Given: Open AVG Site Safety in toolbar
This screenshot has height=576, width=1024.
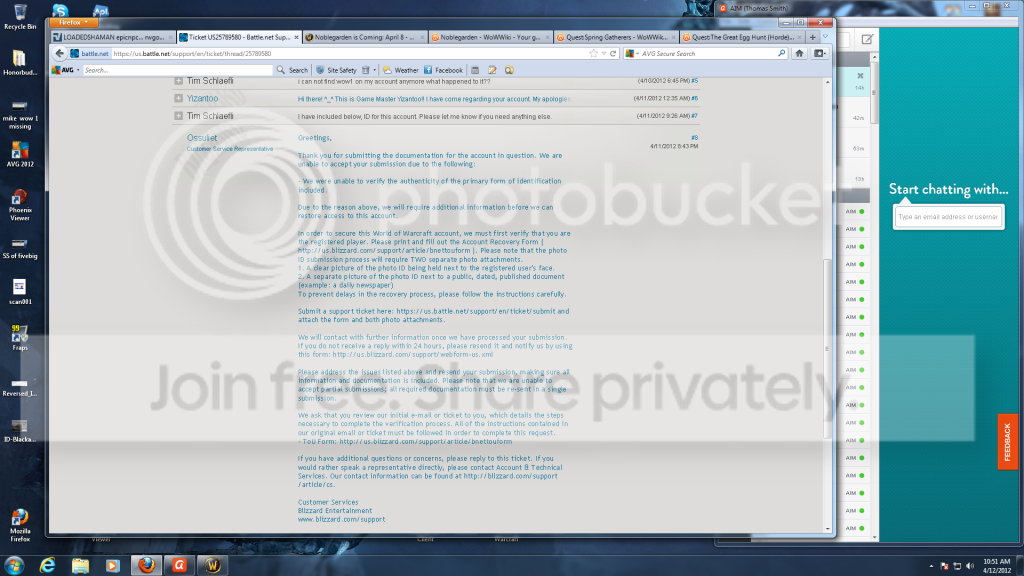Looking at the screenshot, I should (336, 70).
